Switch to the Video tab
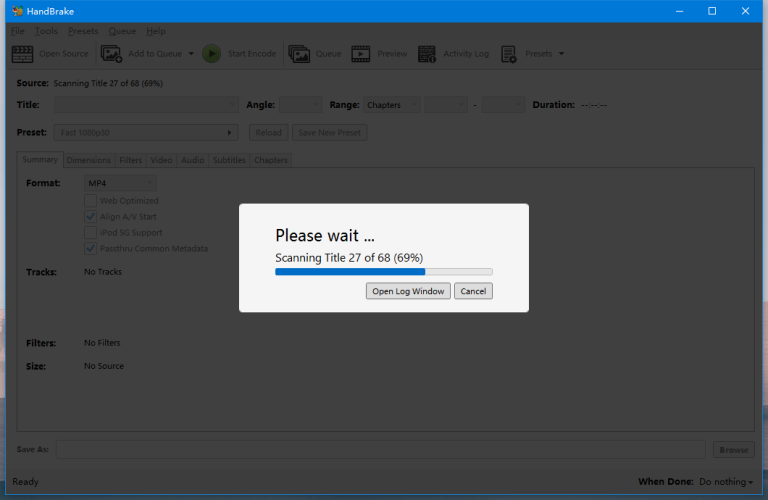The width and height of the screenshot is (768, 500). (161, 160)
